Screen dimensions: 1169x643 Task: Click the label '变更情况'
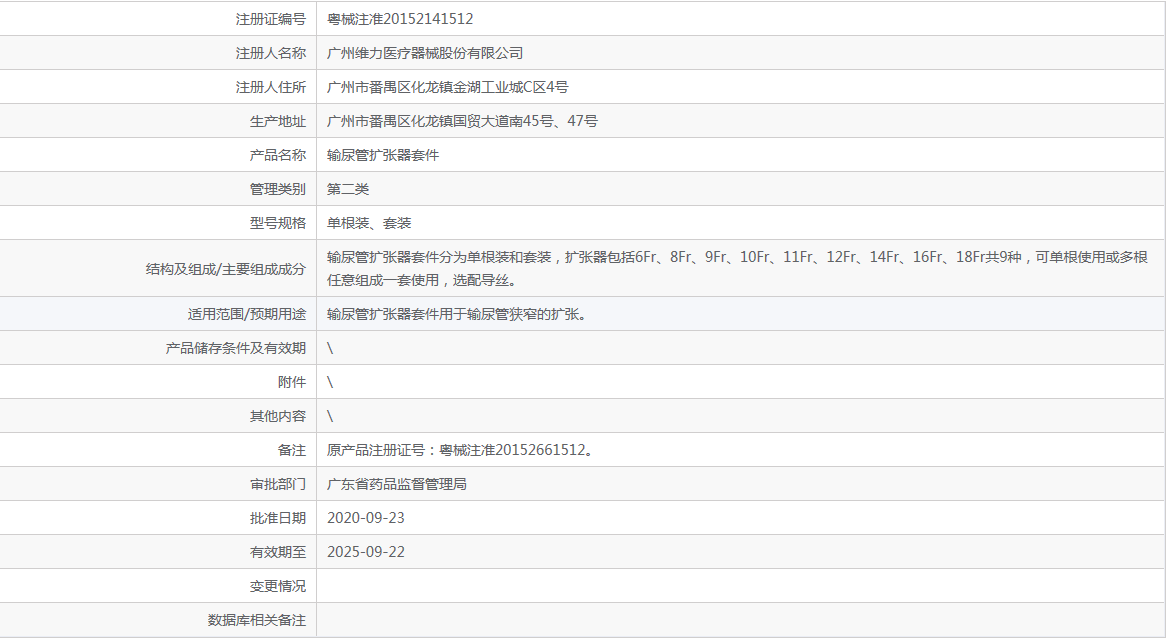click(x=277, y=586)
